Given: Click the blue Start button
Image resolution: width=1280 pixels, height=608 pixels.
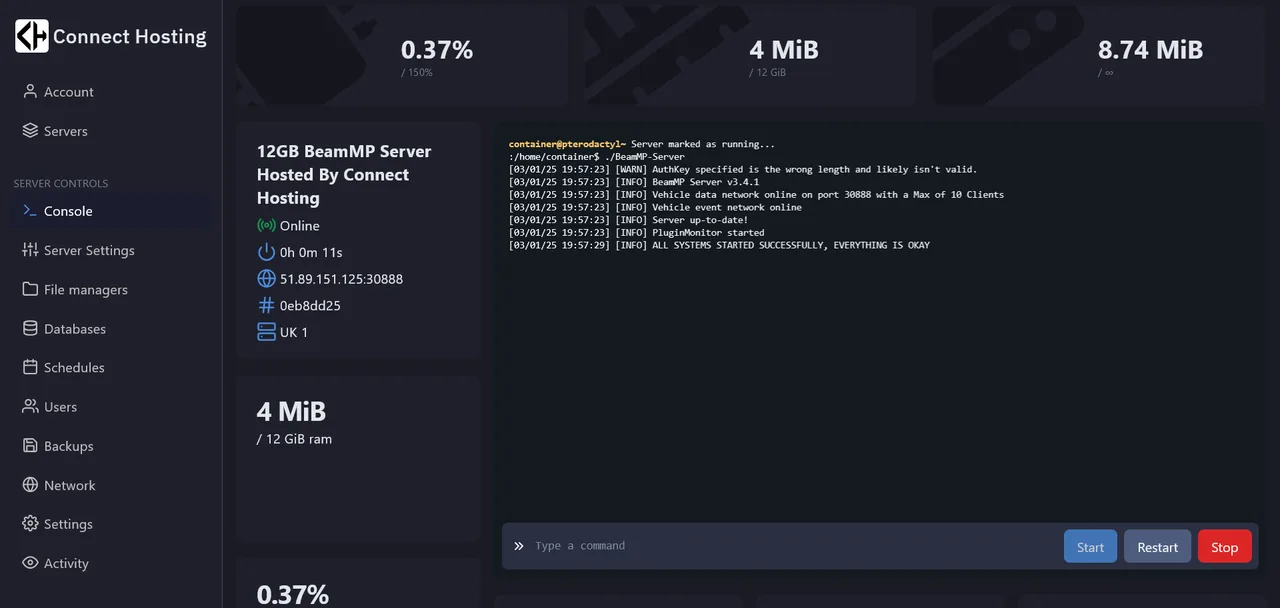Looking at the screenshot, I should [x=1090, y=546].
